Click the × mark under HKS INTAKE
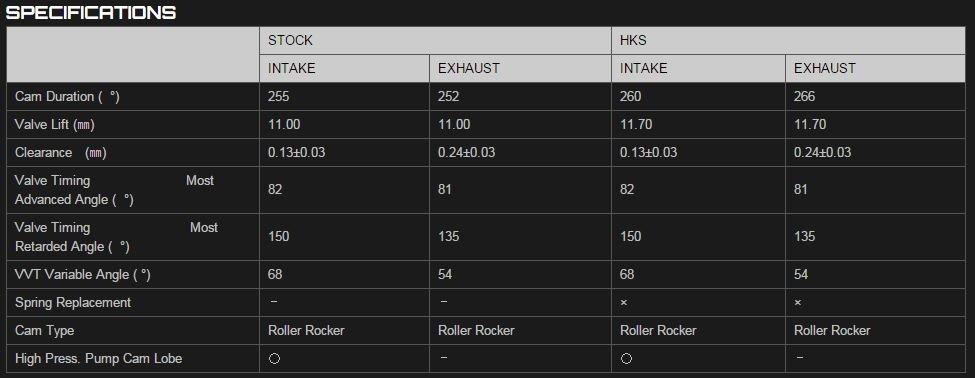975x378 pixels. click(x=624, y=303)
